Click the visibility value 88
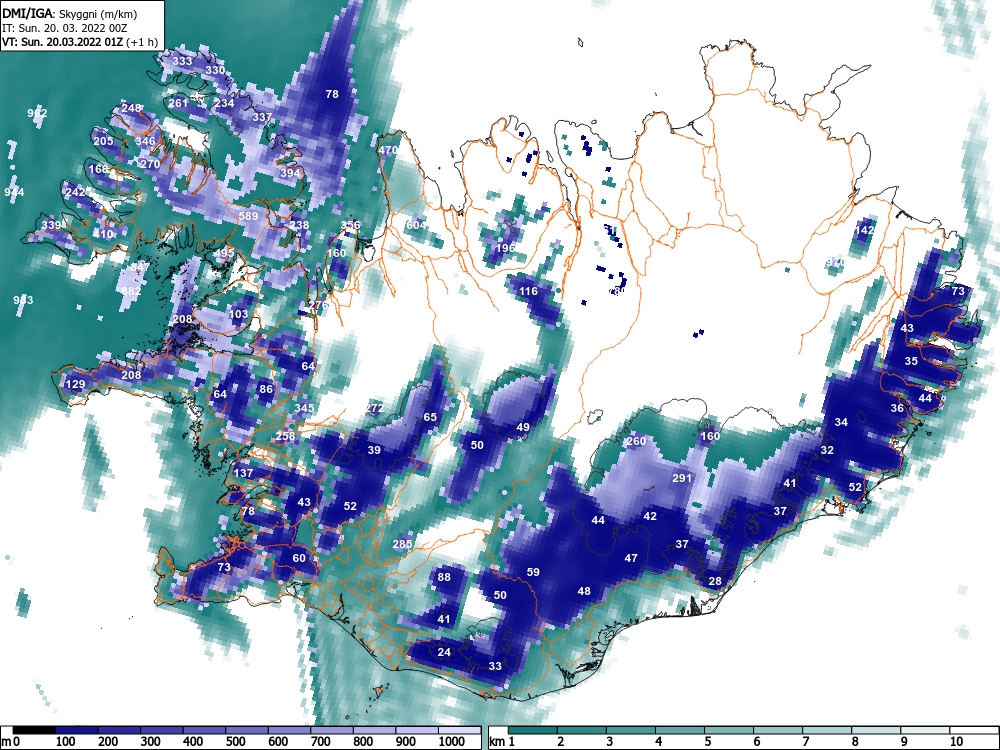The height and width of the screenshot is (750, 1000). (444, 577)
